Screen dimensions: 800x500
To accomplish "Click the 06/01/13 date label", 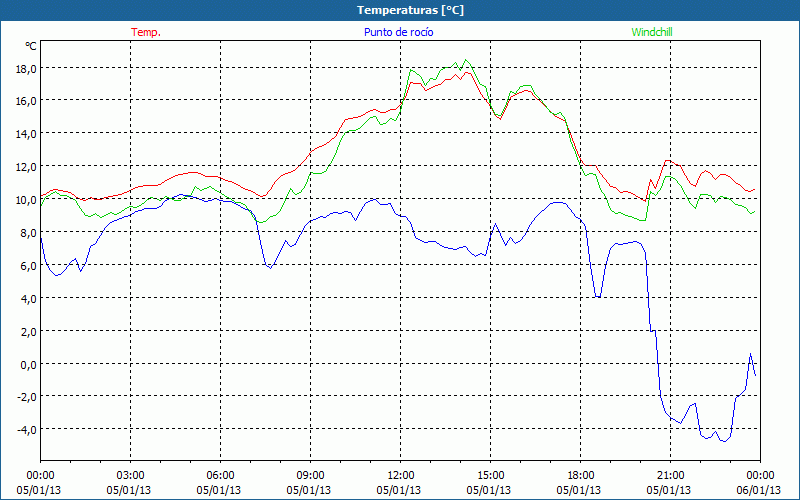I will tap(760, 490).
